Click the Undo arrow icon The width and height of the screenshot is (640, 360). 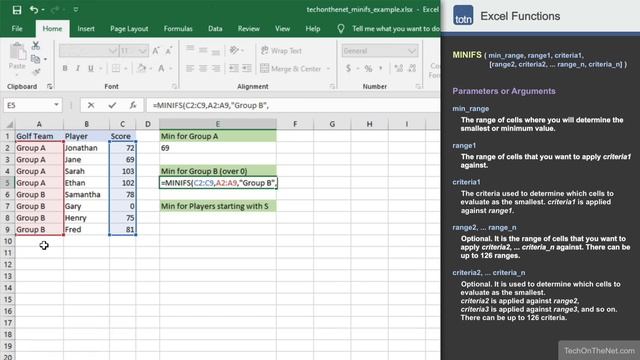point(34,9)
